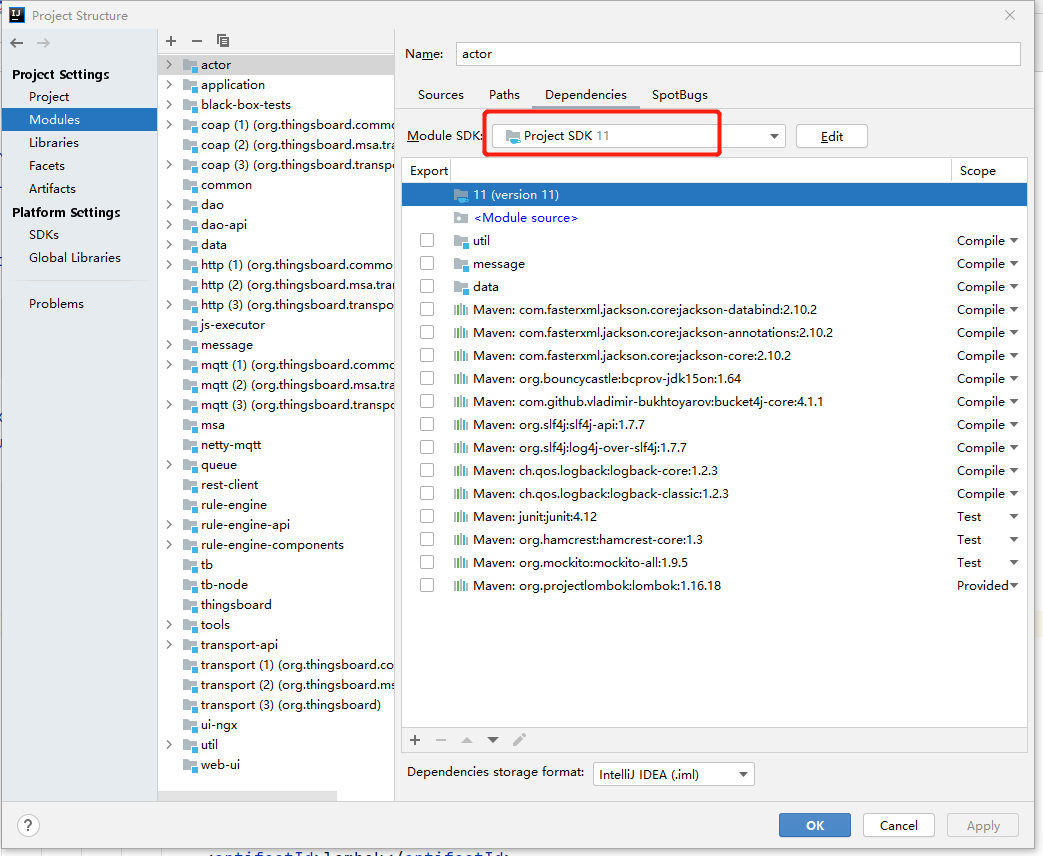Click the OK button
Screen dimensions: 1043x856
pos(815,825)
